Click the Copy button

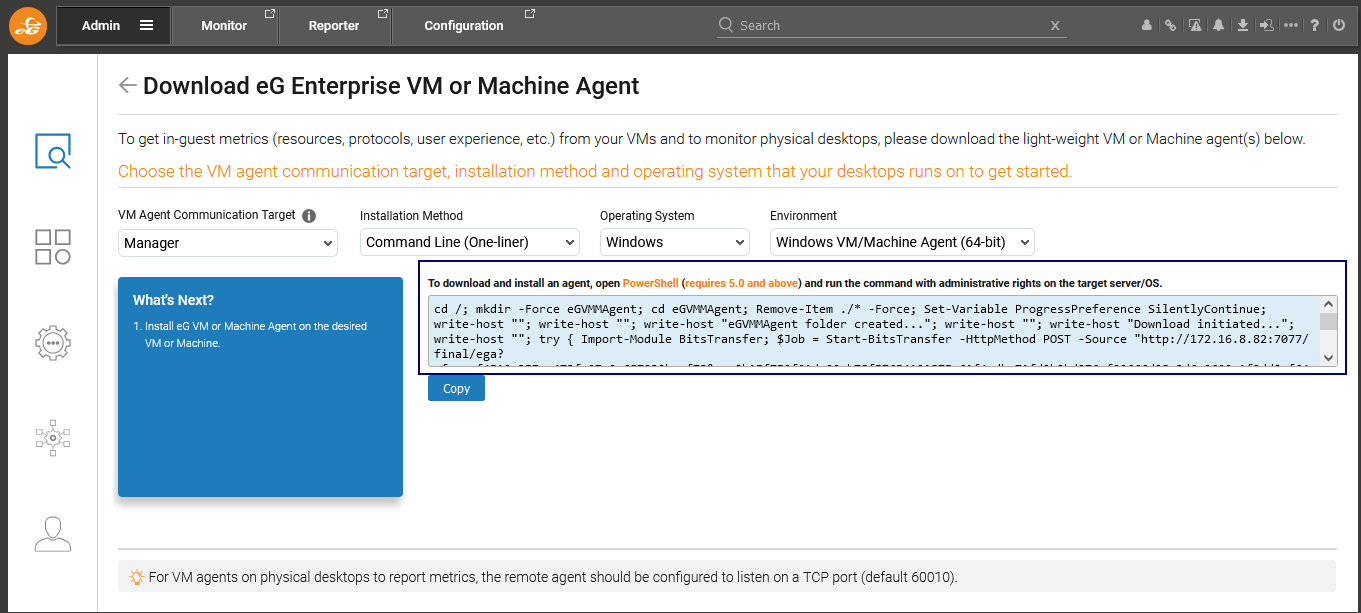click(x=456, y=388)
